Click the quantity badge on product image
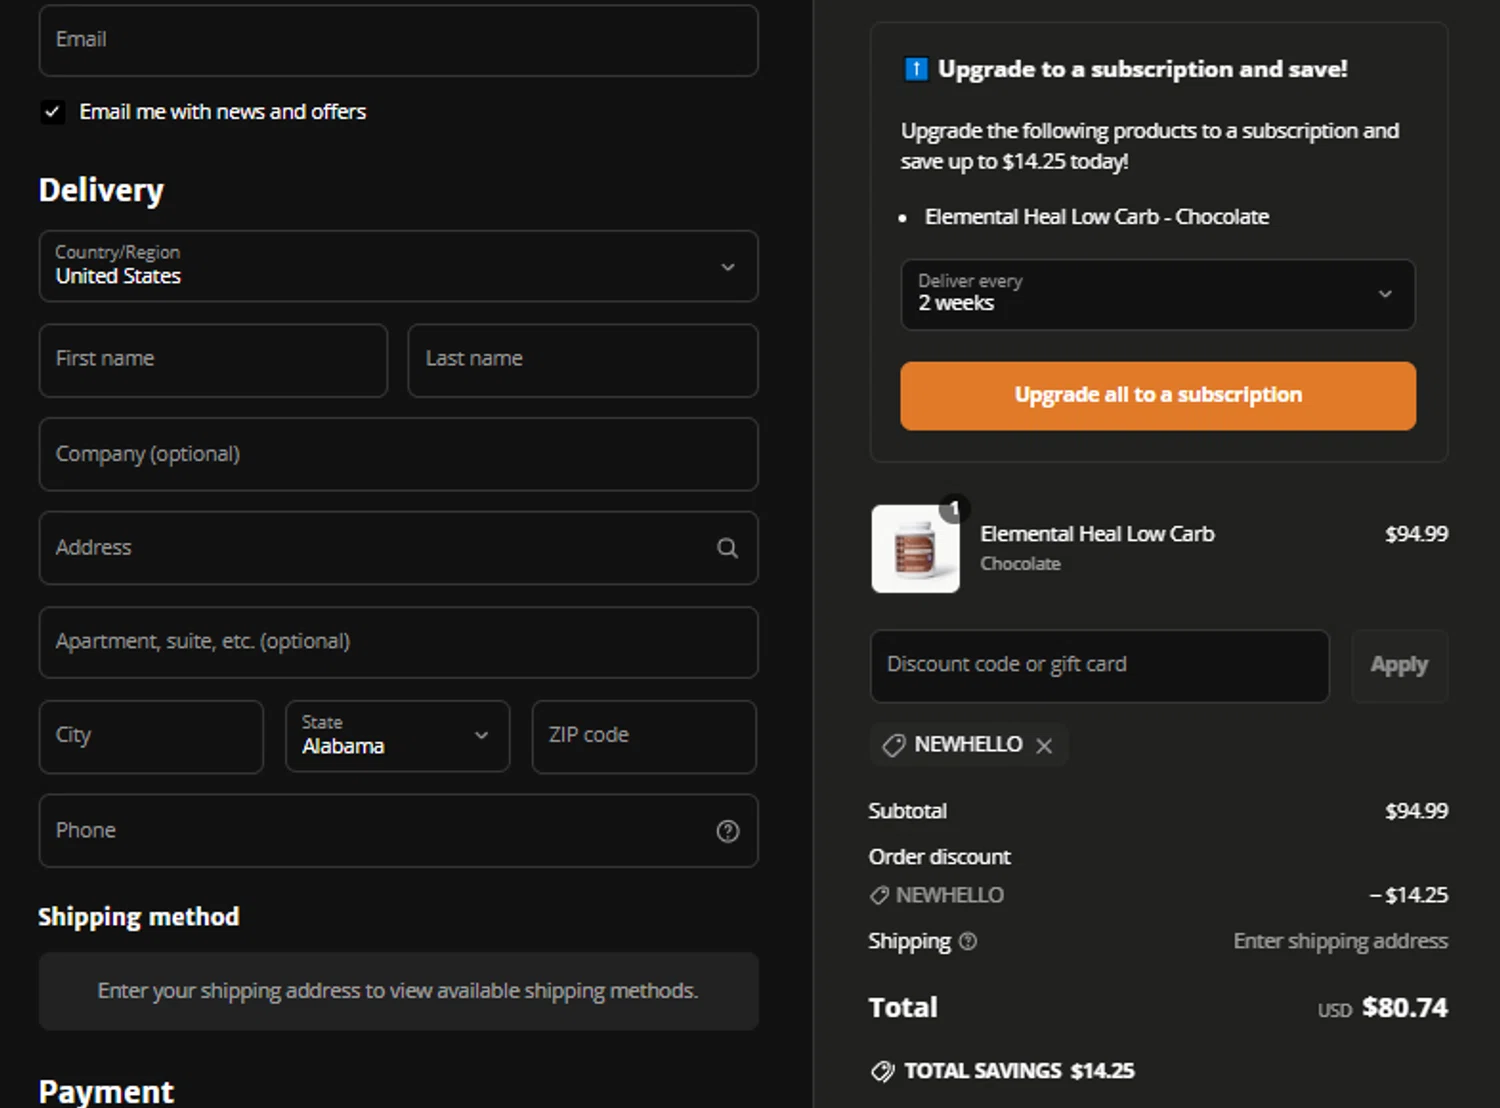 [x=954, y=509]
